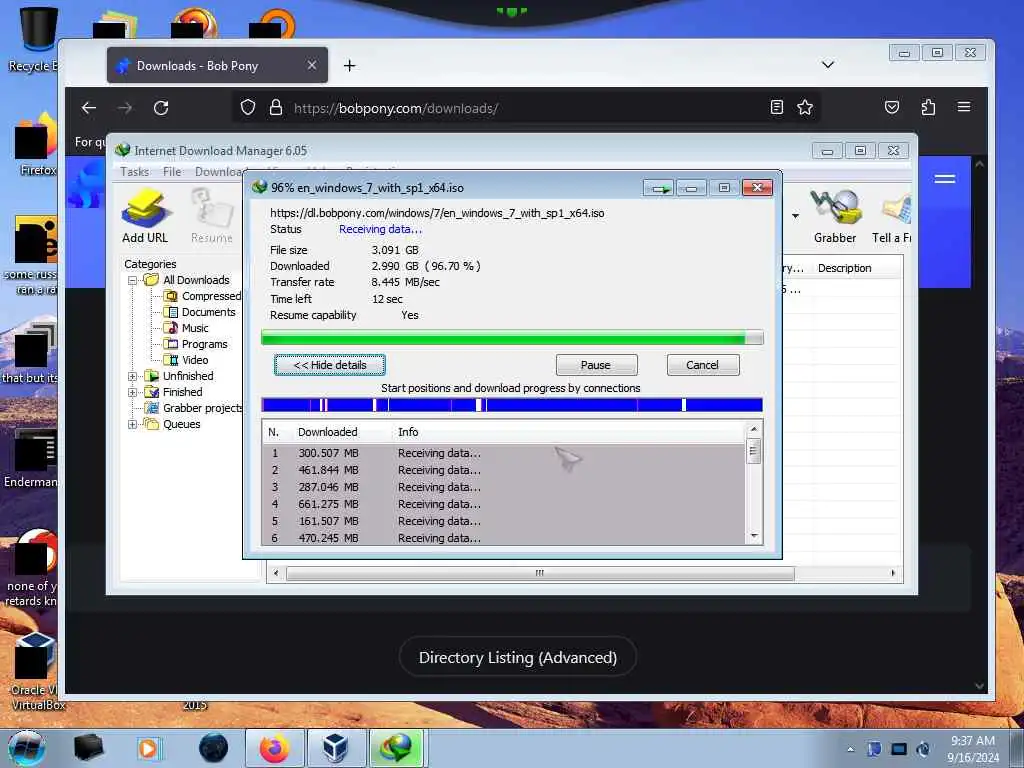Screen dimensions: 1024x768
Task: Expand the Queues category node
Action: tap(133, 424)
